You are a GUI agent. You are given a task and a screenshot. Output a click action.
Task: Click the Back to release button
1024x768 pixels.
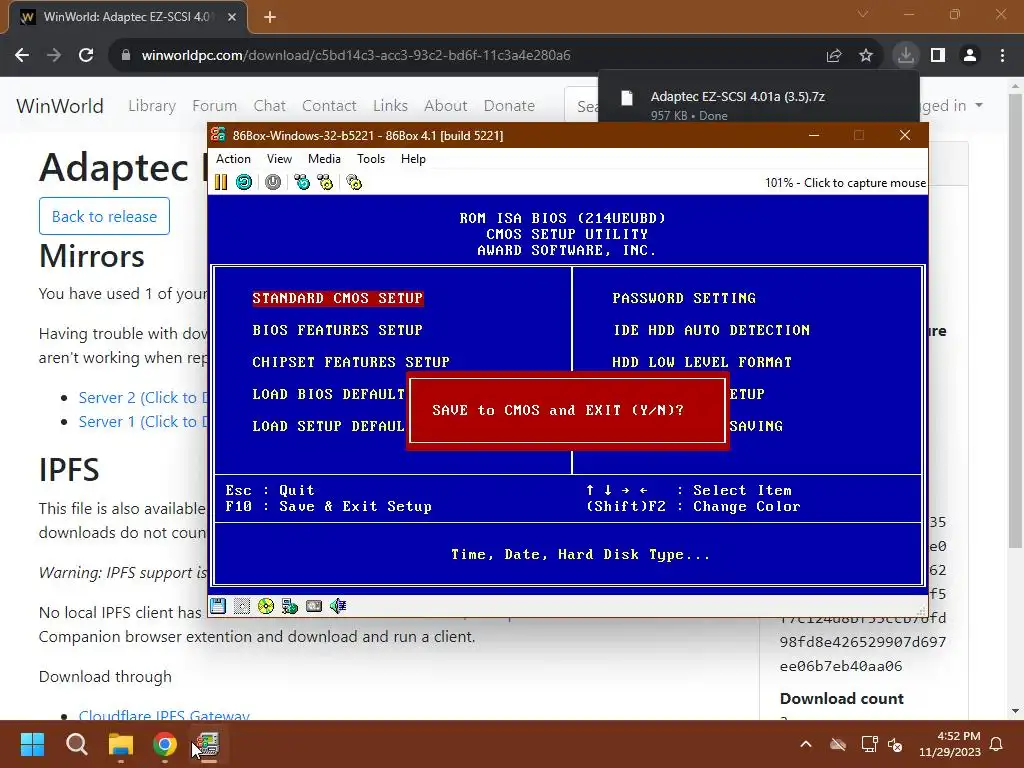(x=104, y=216)
